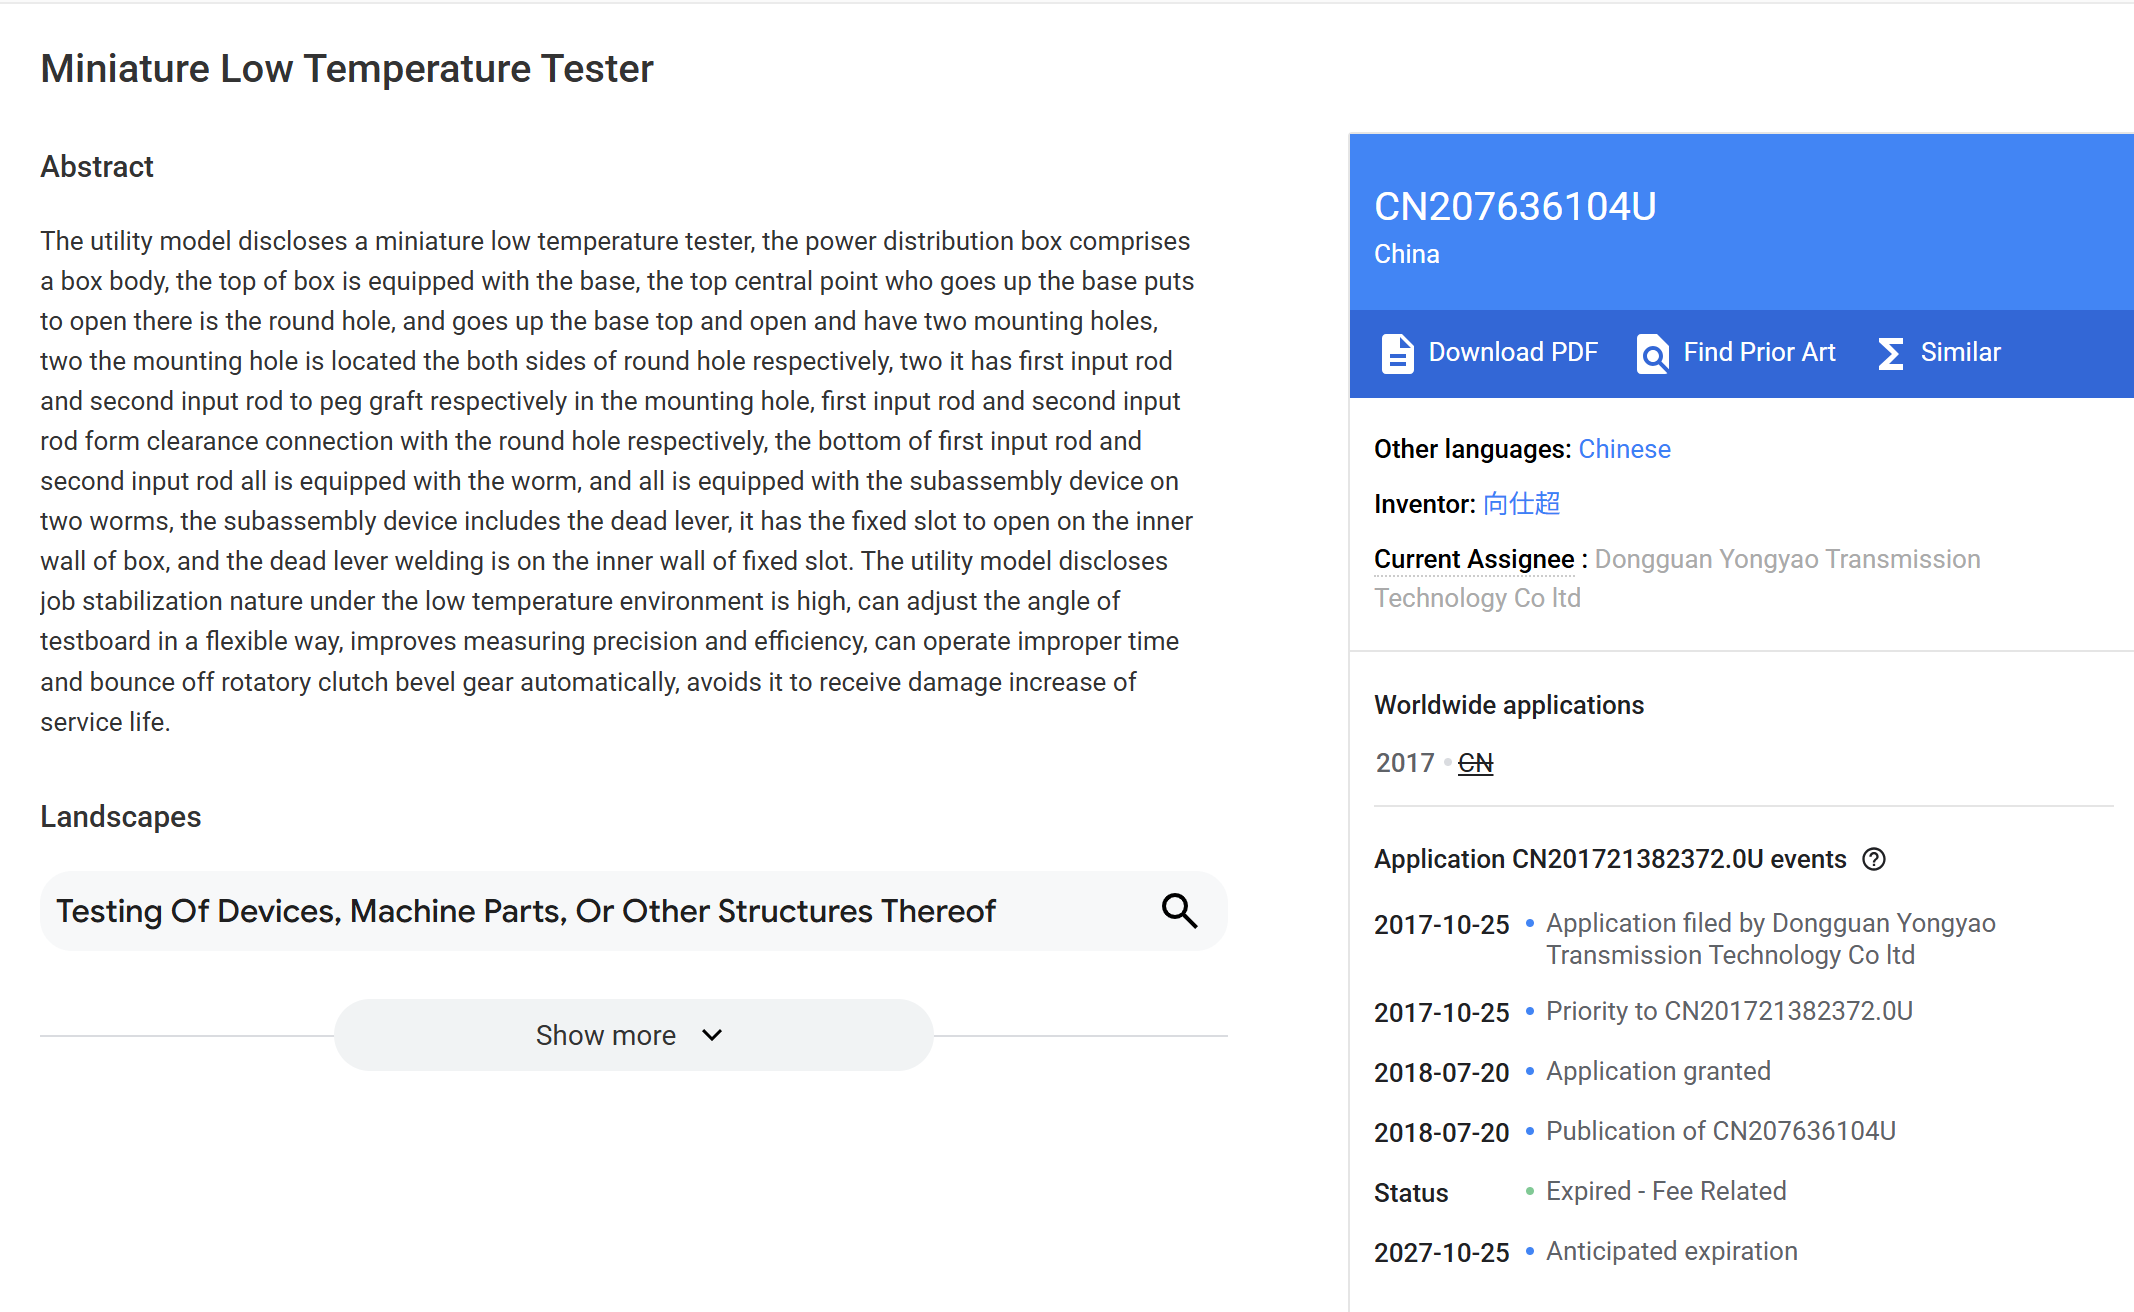This screenshot has width=2134, height=1312.
Task: Click the landscape search magnifier icon
Action: [x=1179, y=911]
